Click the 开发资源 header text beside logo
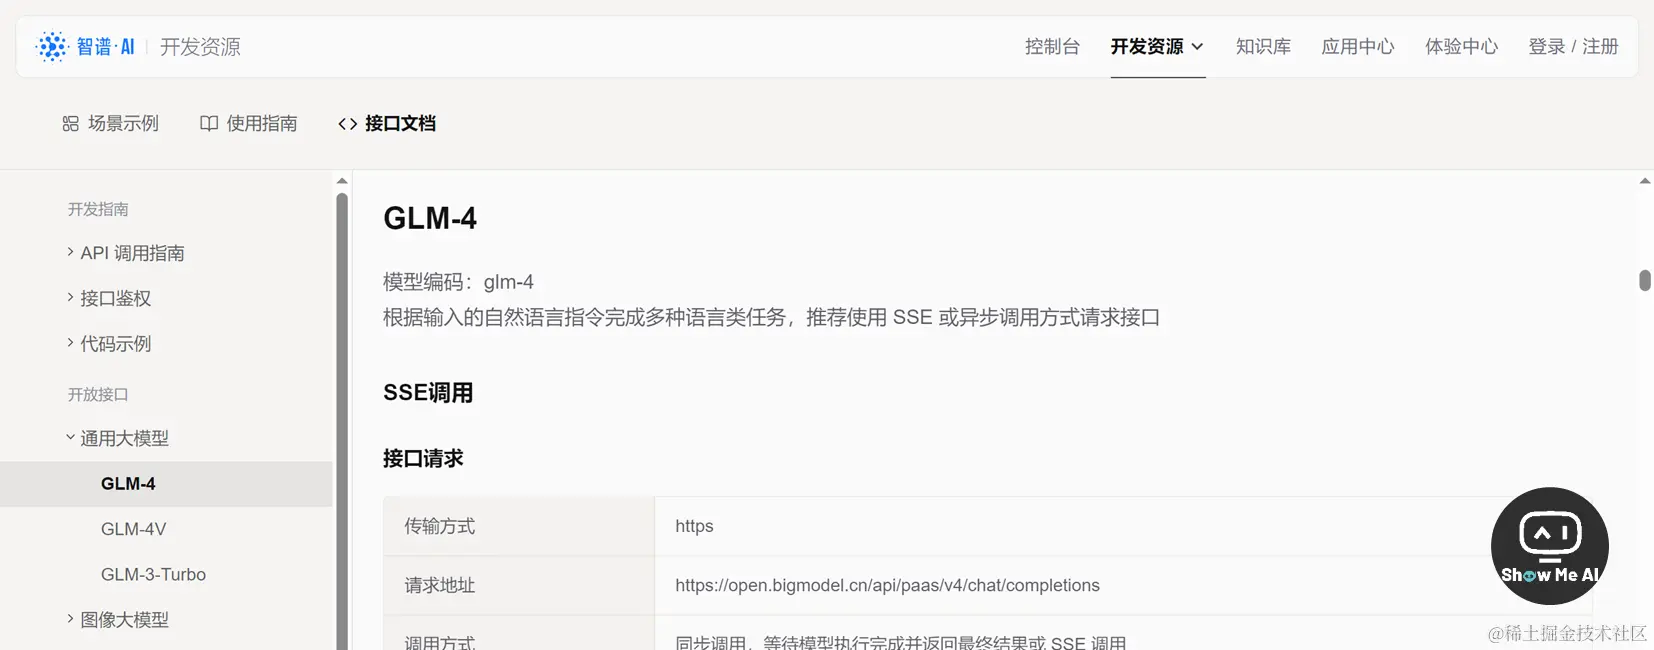Viewport: 1654px width, 650px height. pyautogui.click(x=200, y=47)
